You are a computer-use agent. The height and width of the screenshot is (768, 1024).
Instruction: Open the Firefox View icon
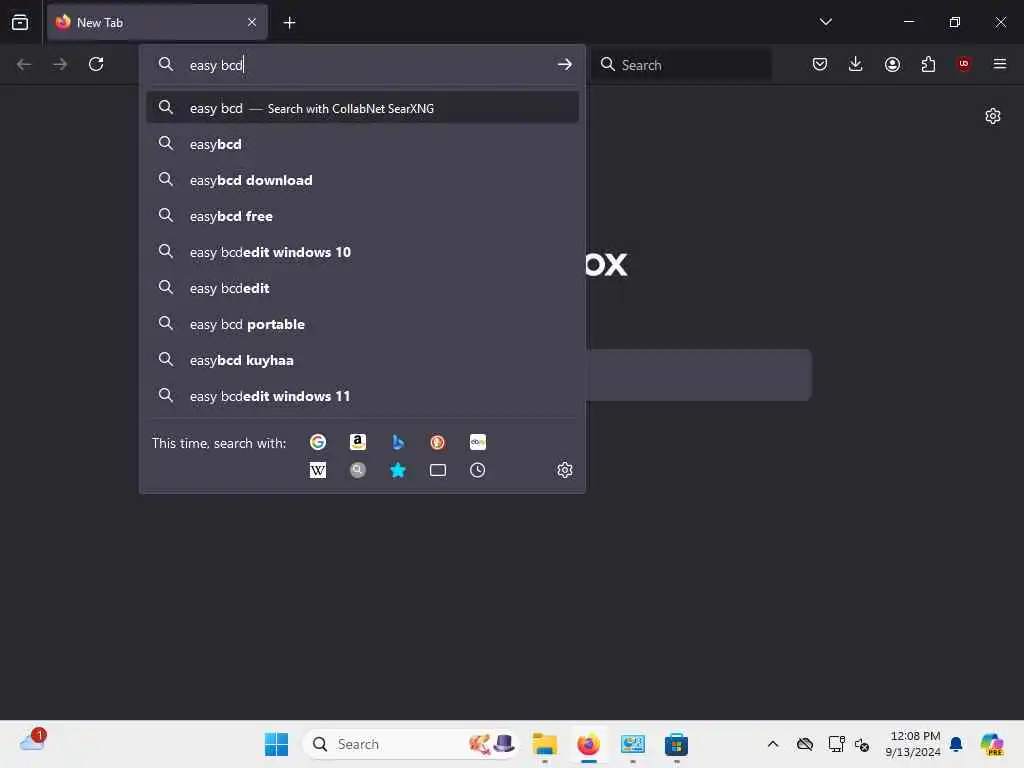coord(20,22)
